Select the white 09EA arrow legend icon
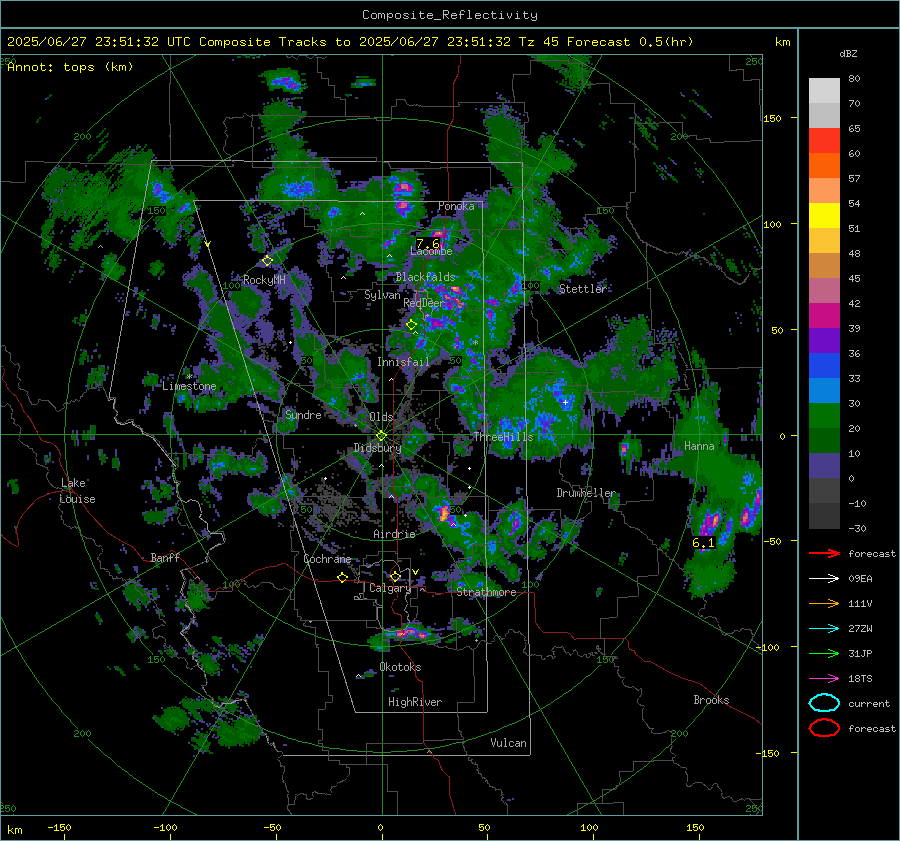 tap(824, 579)
